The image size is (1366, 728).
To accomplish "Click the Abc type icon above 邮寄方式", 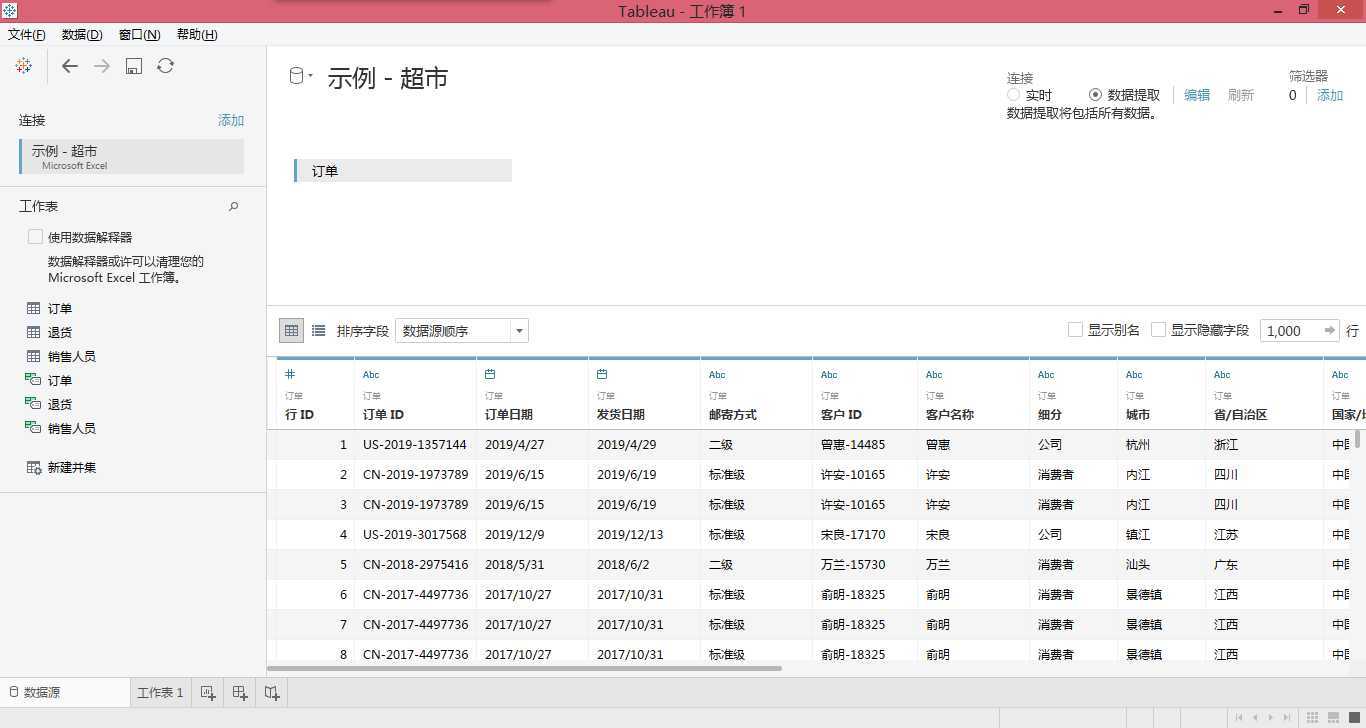I will [x=717, y=375].
